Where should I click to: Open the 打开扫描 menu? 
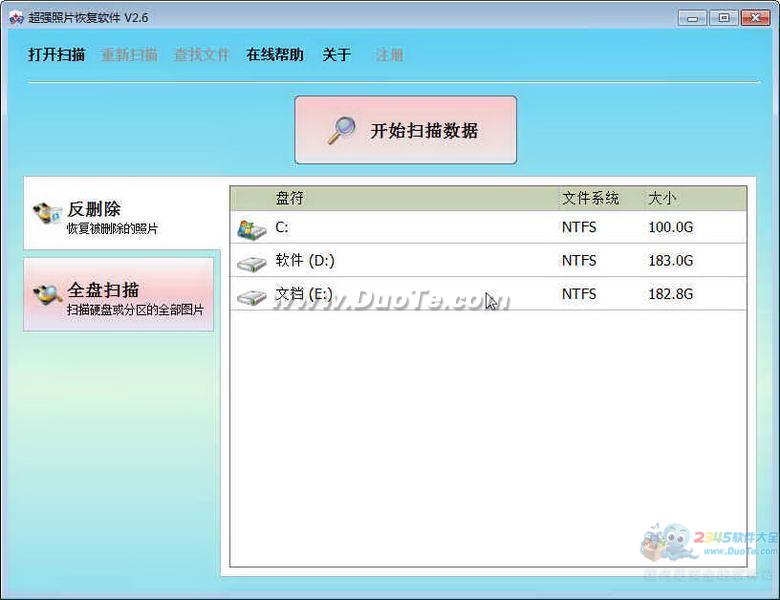pos(56,55)
